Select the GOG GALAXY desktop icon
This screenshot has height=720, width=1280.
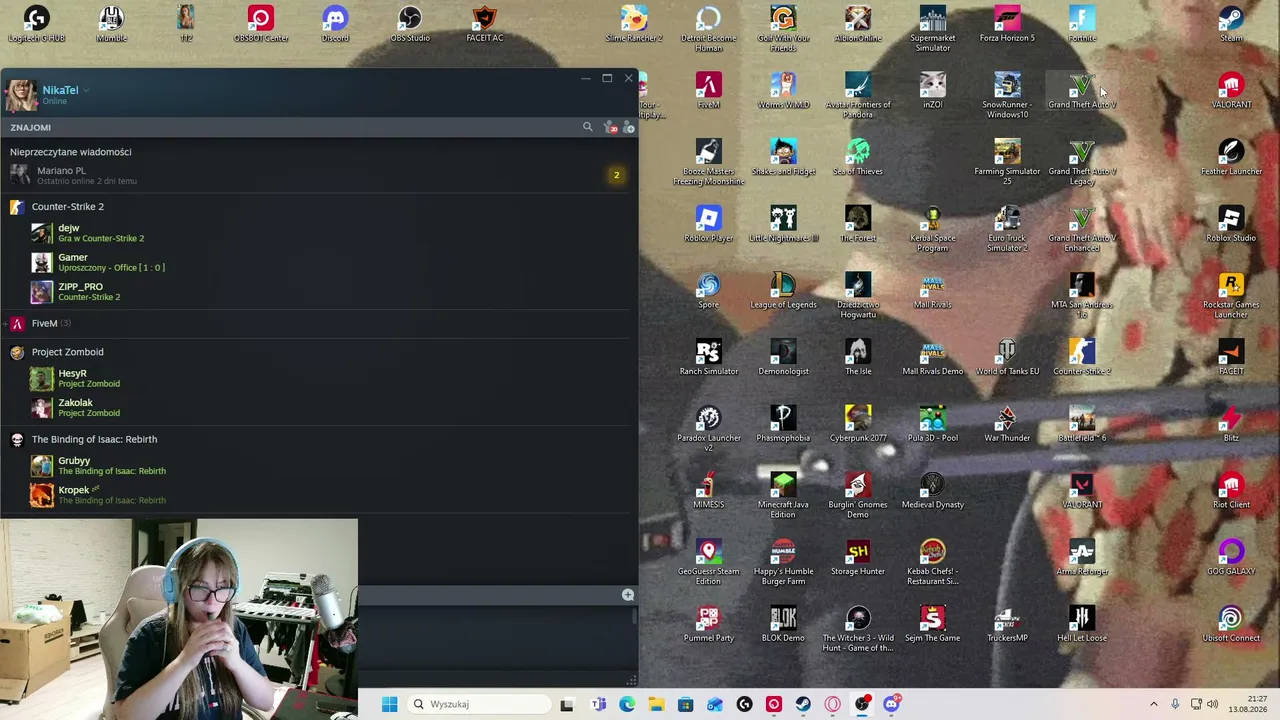(1231, 558)
